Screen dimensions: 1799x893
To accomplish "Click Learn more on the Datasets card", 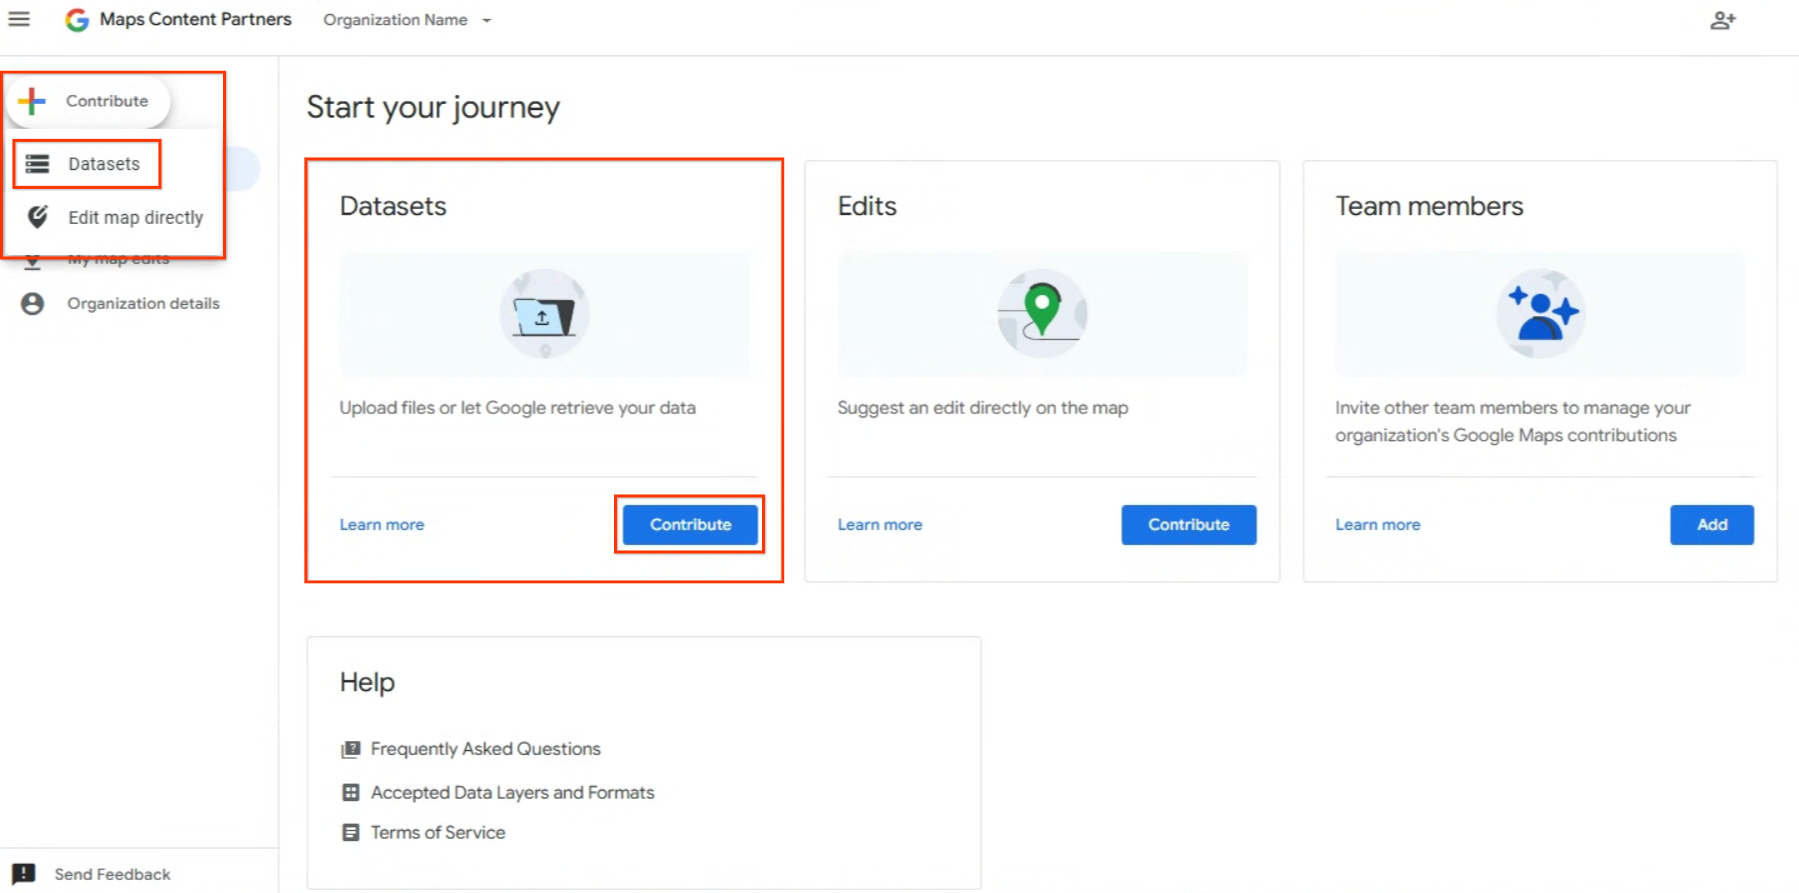I will point(382,524).
